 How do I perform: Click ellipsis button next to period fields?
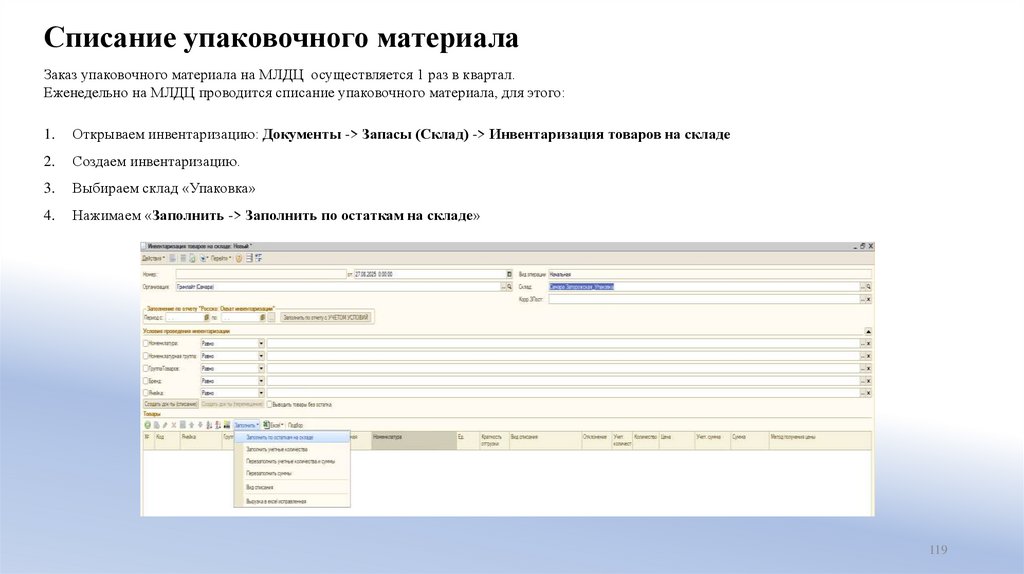[271, 317]
